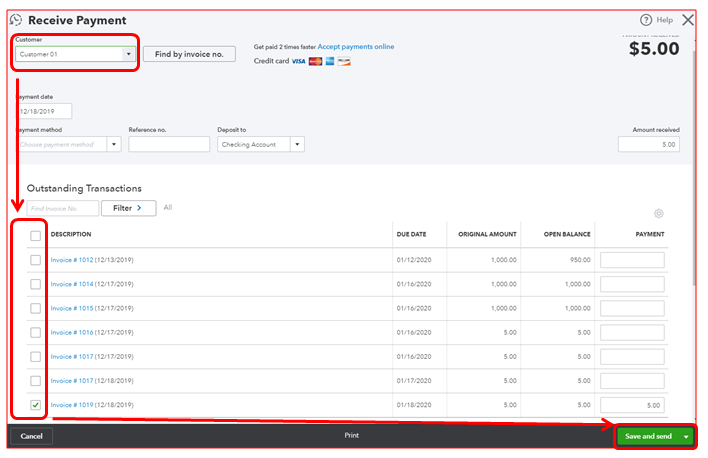708x458 pixels.
Task: Open Invoice # 1012 link
Action: 72,260
